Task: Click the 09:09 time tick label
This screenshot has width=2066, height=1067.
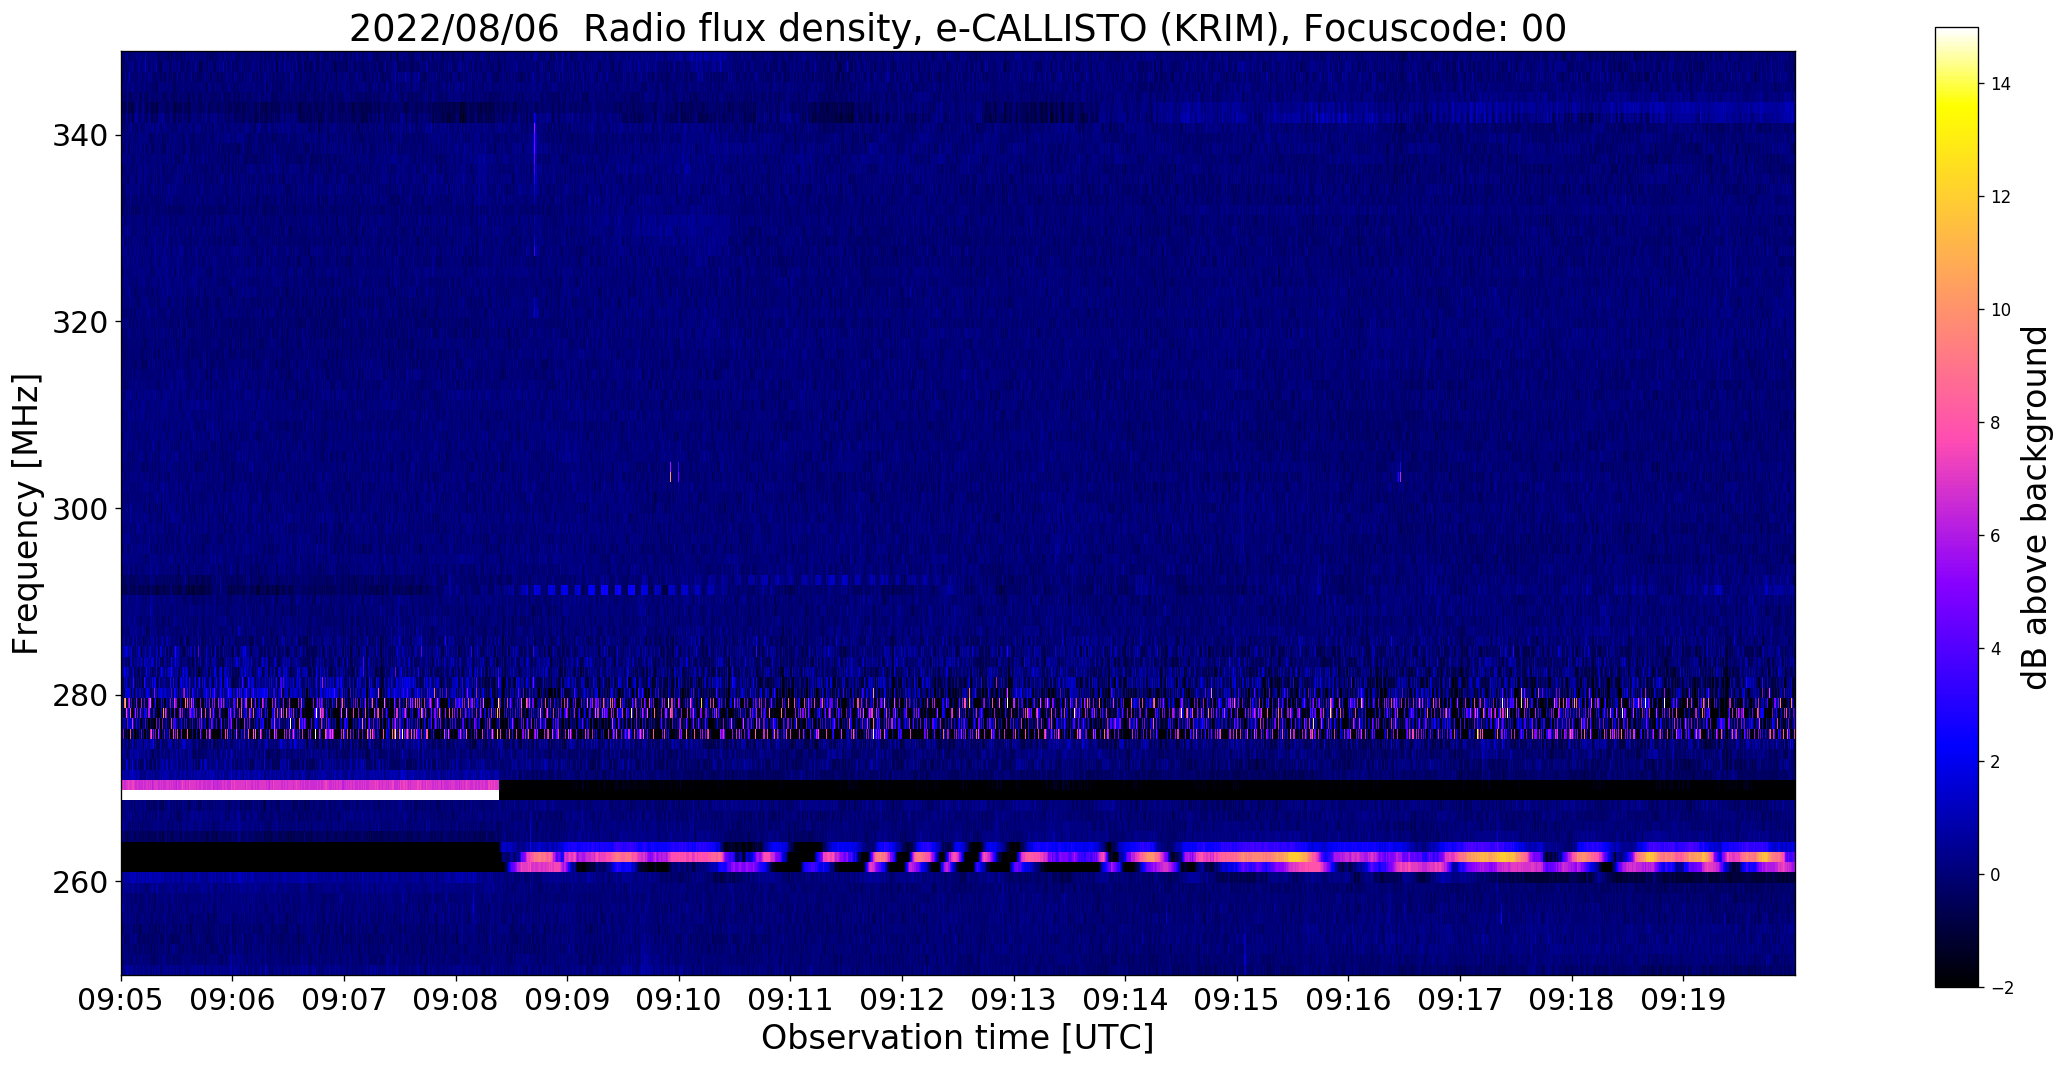Action: [567, 1001]
